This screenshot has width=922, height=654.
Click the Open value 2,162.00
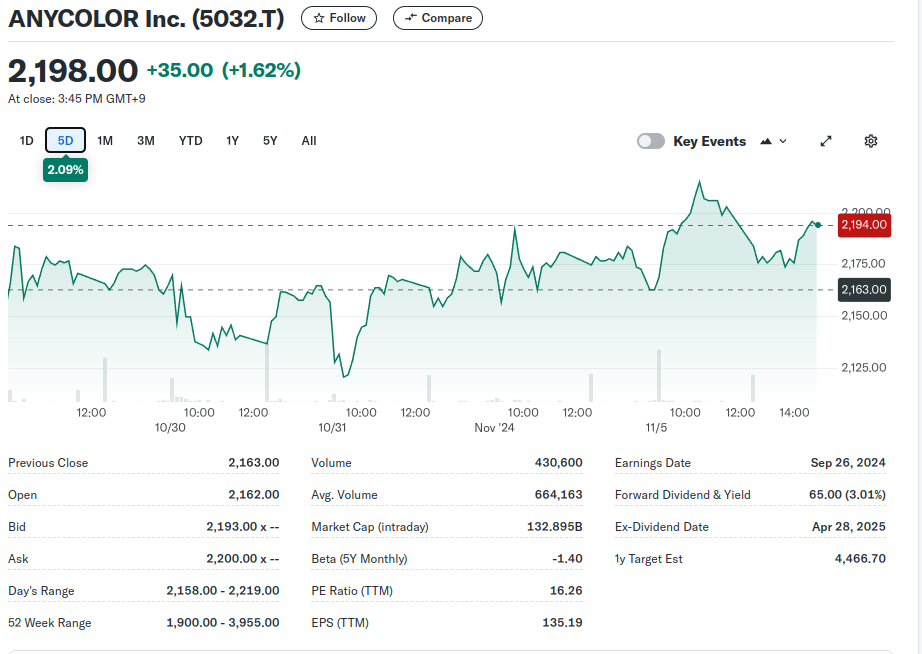(x=253, y=495)
